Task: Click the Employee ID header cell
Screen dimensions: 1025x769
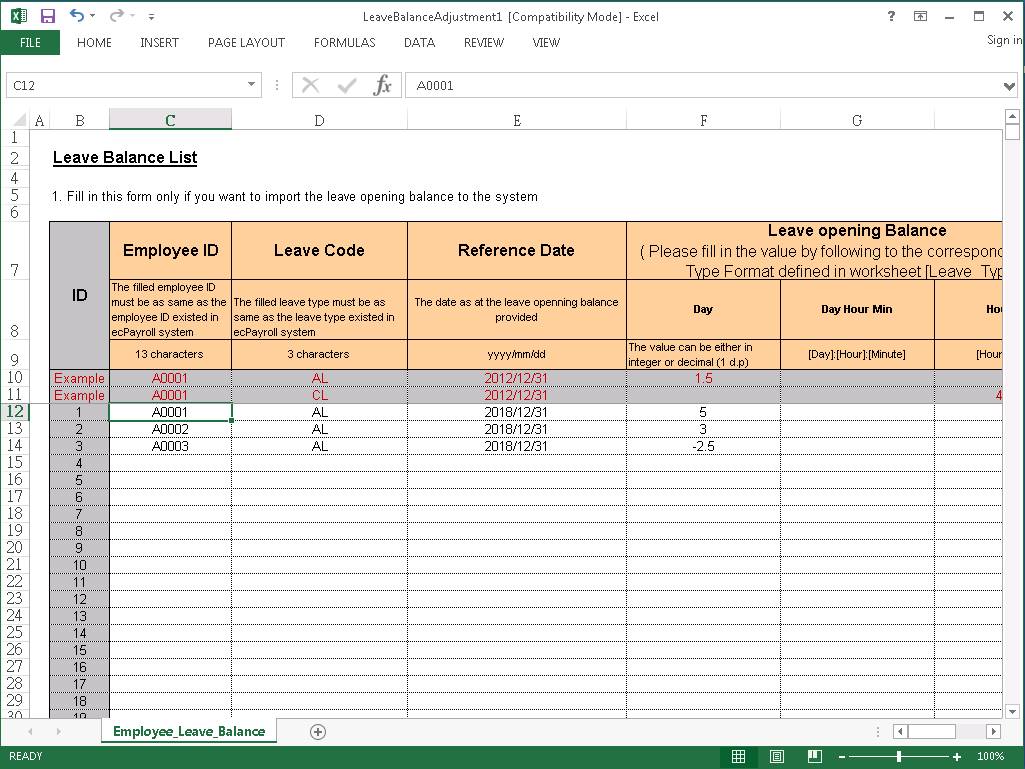Action: click(x=170, y=250)
